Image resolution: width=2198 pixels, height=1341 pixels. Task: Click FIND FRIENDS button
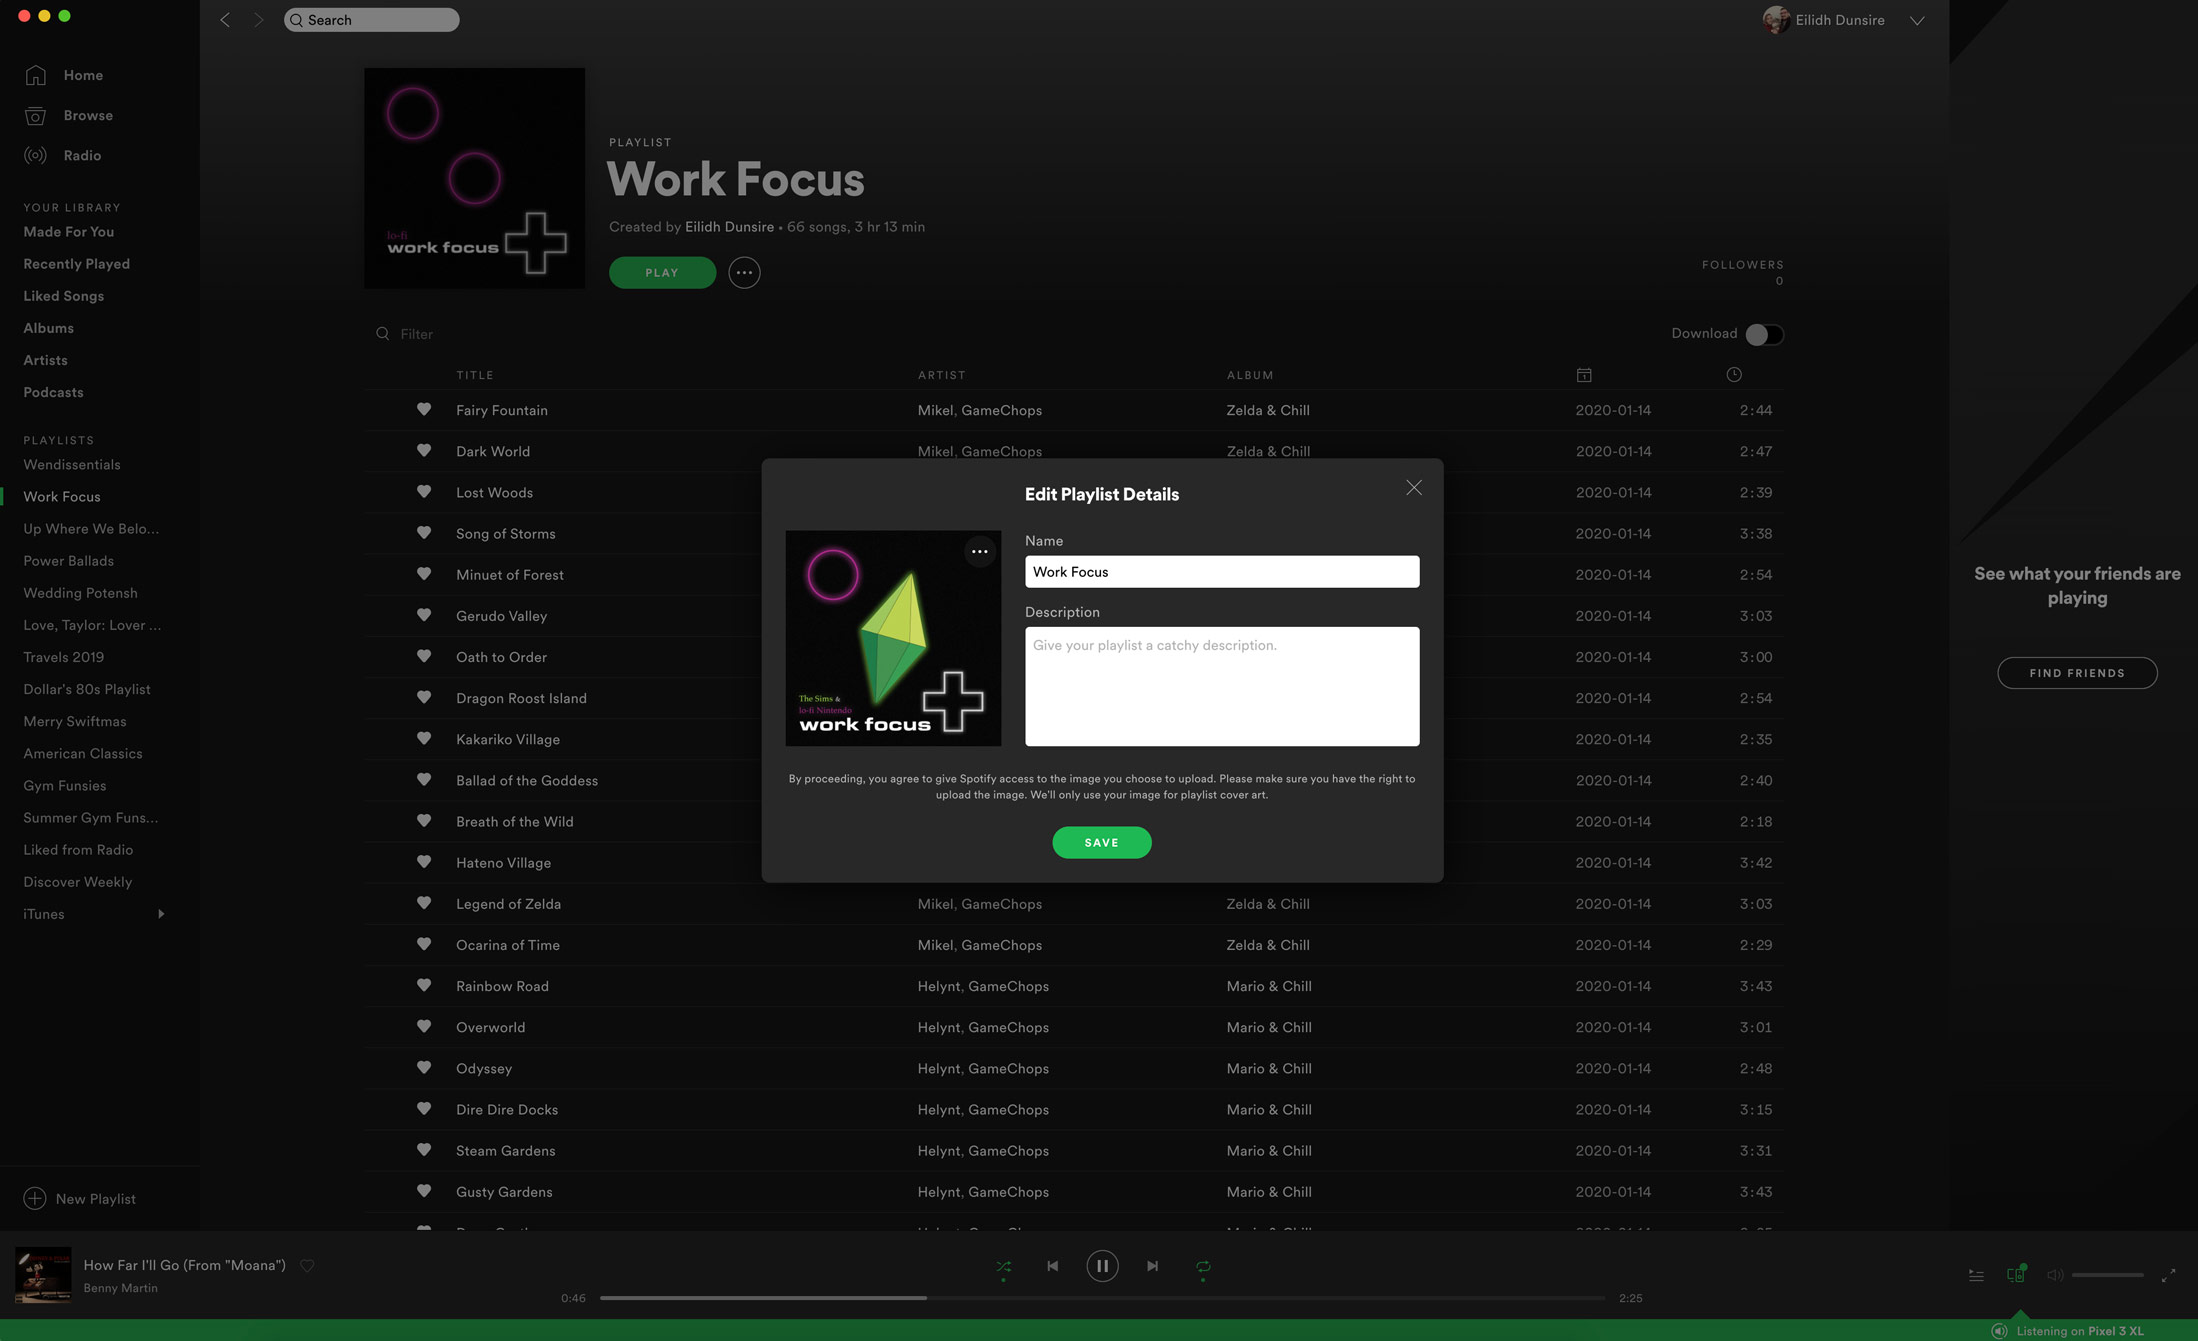[x=2077, y=673]
